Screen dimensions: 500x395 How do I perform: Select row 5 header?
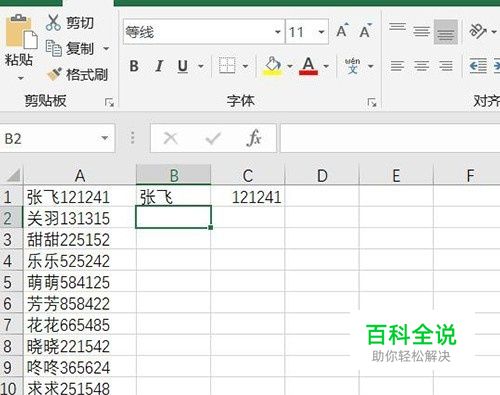coord(11,282)
